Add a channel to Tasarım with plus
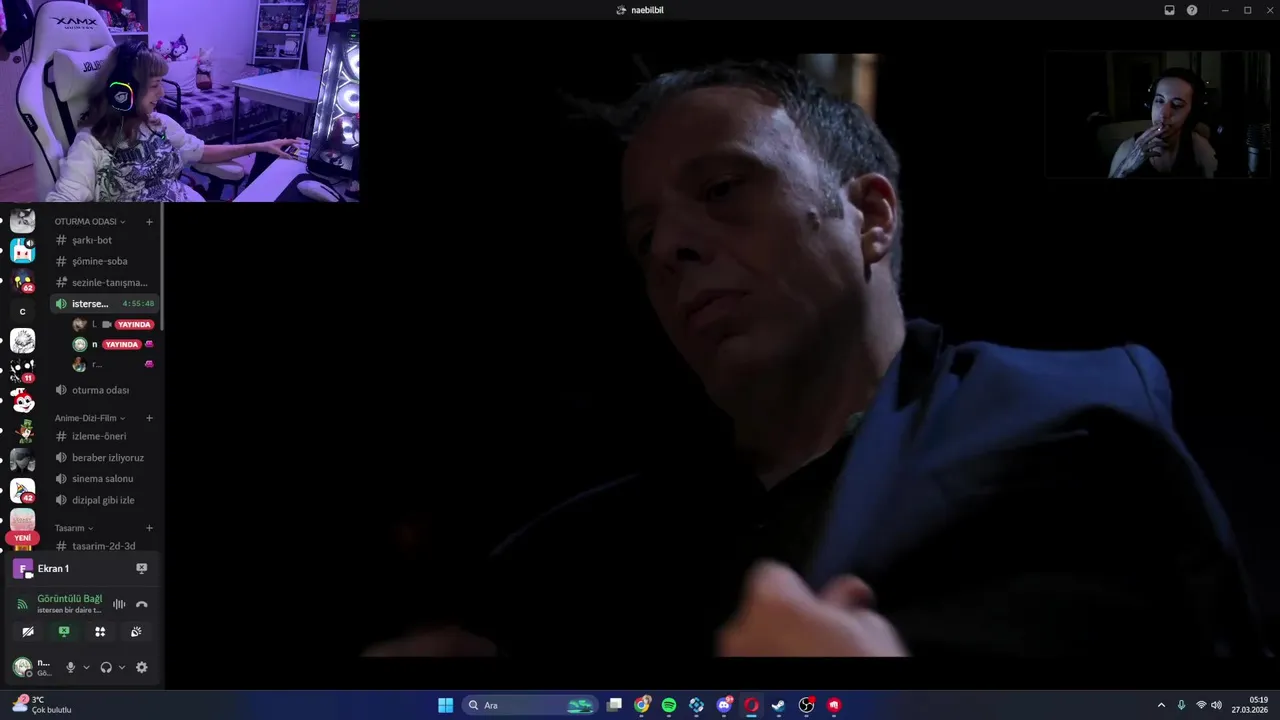1280x720 pixels. (149, 528)
